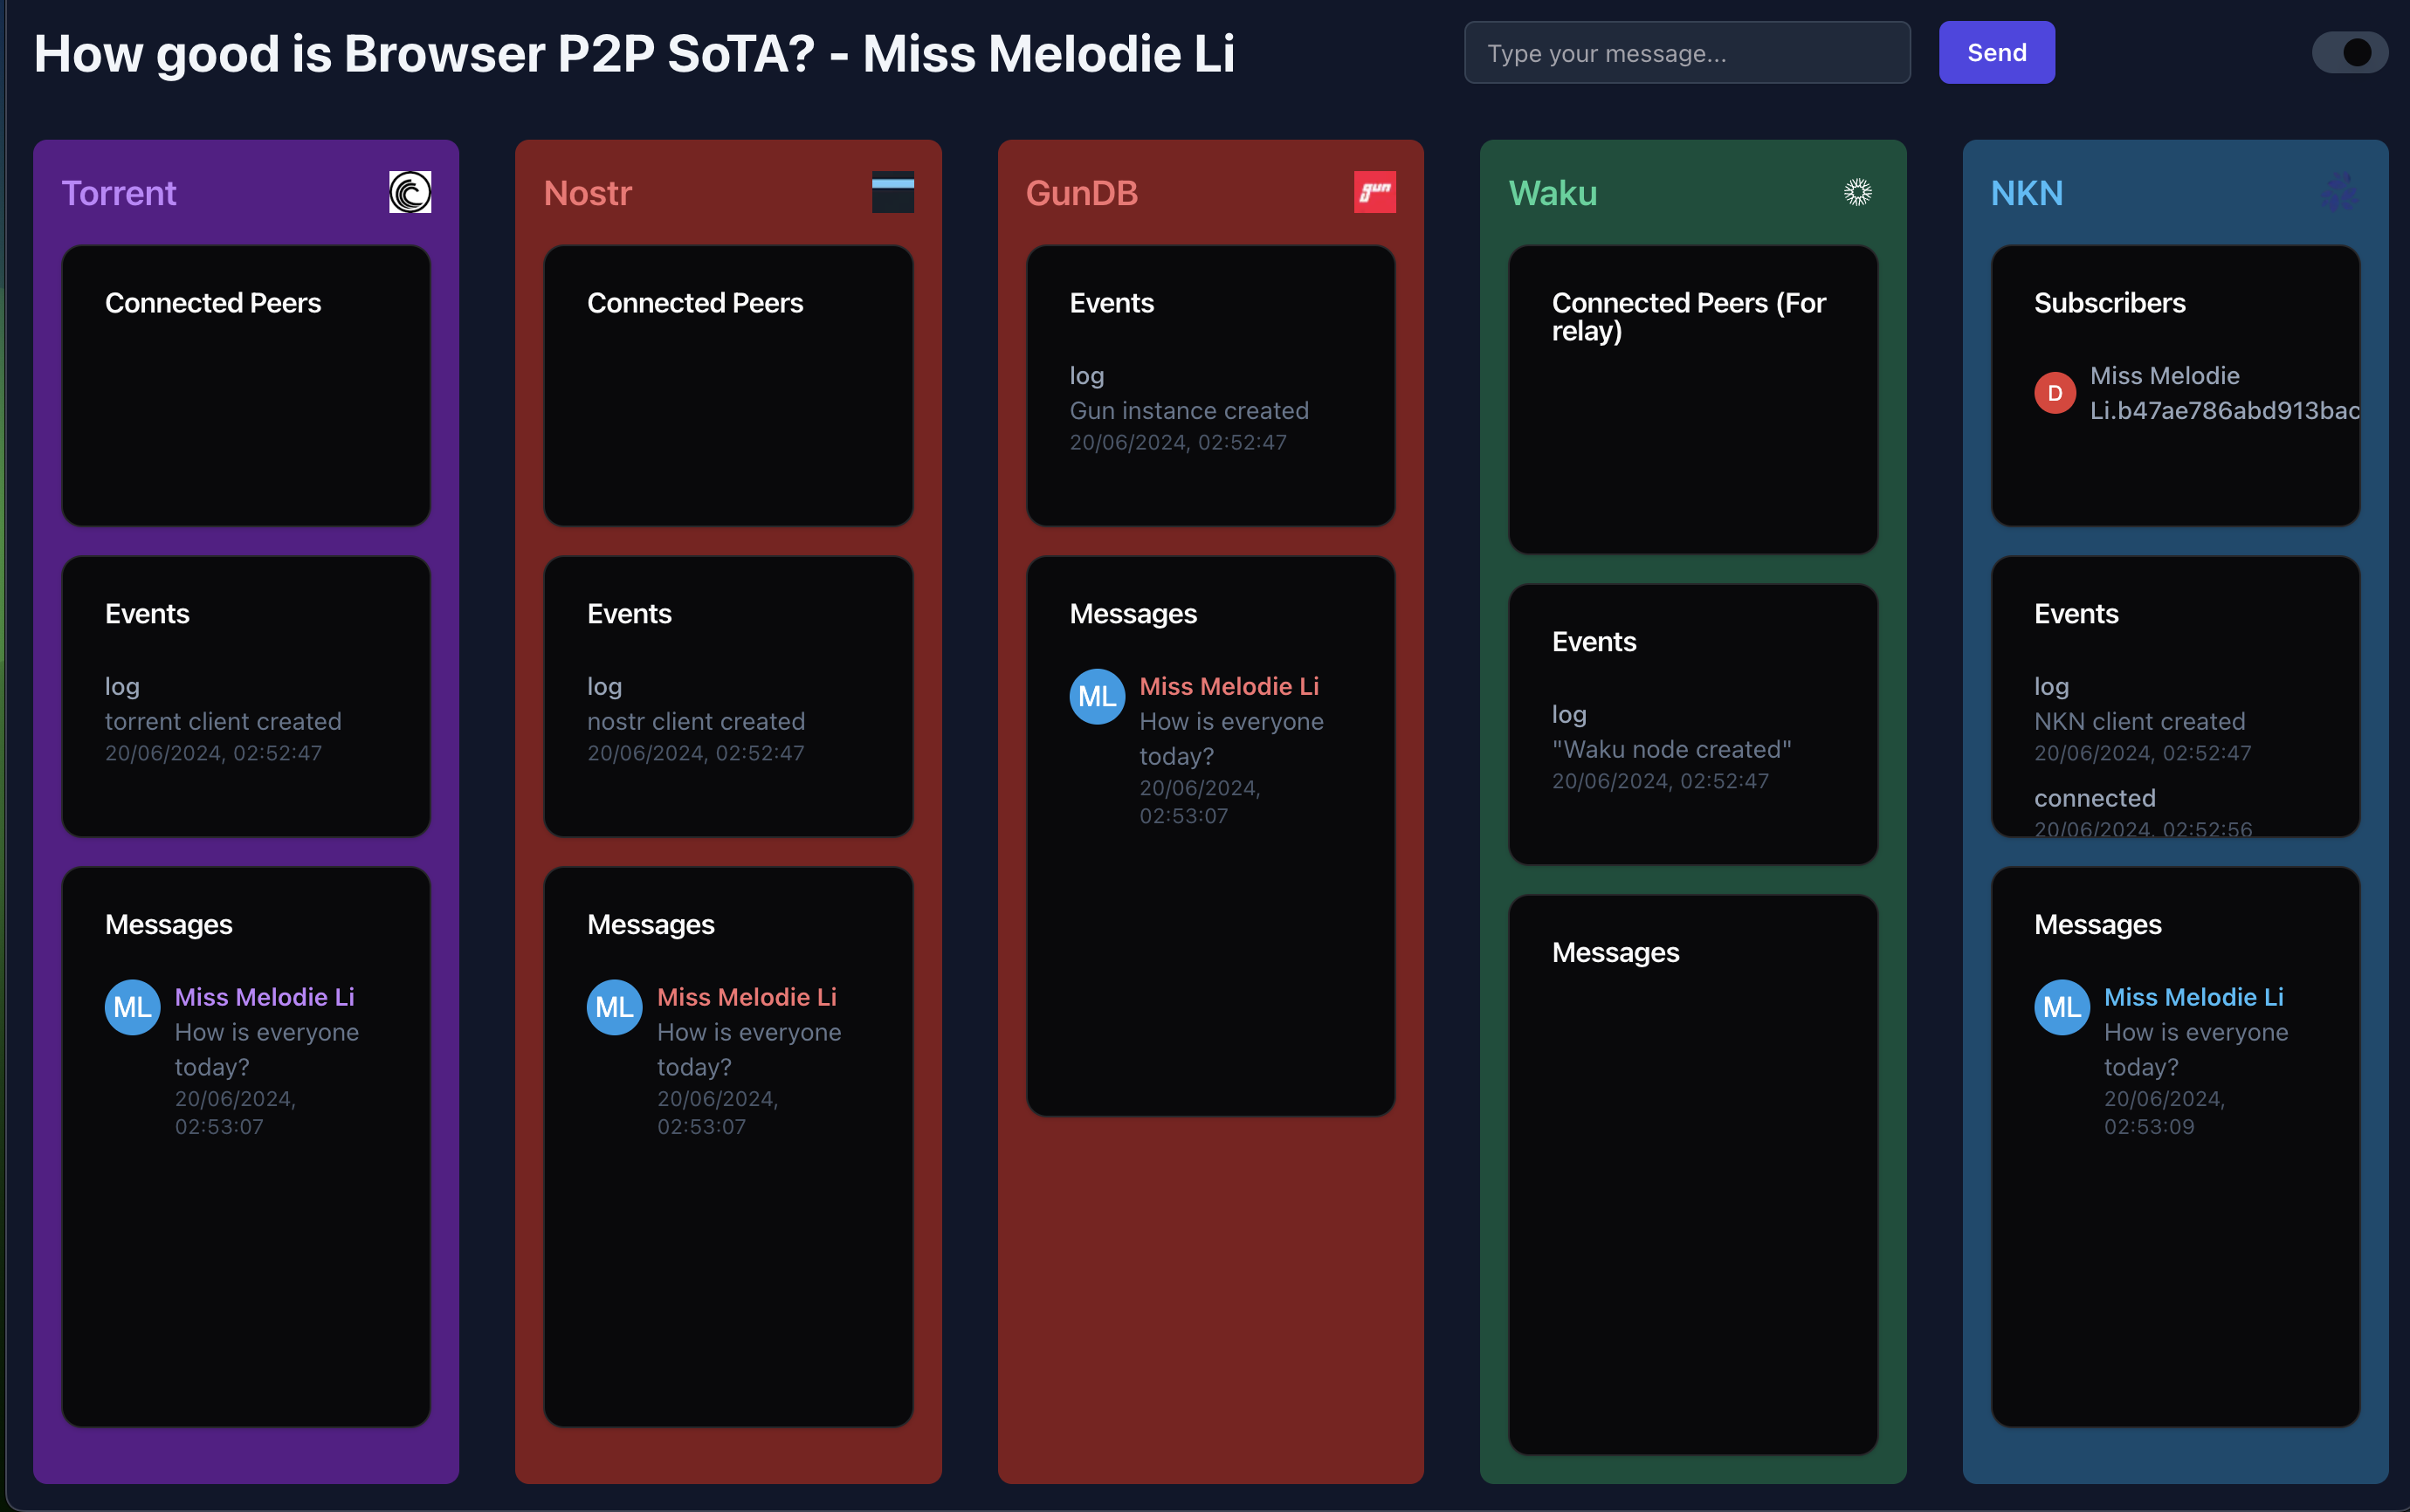The image size is (2410, 1512).
Task: Click Miss Melodie Li name in NKN messages
Action: (2194, 997)
